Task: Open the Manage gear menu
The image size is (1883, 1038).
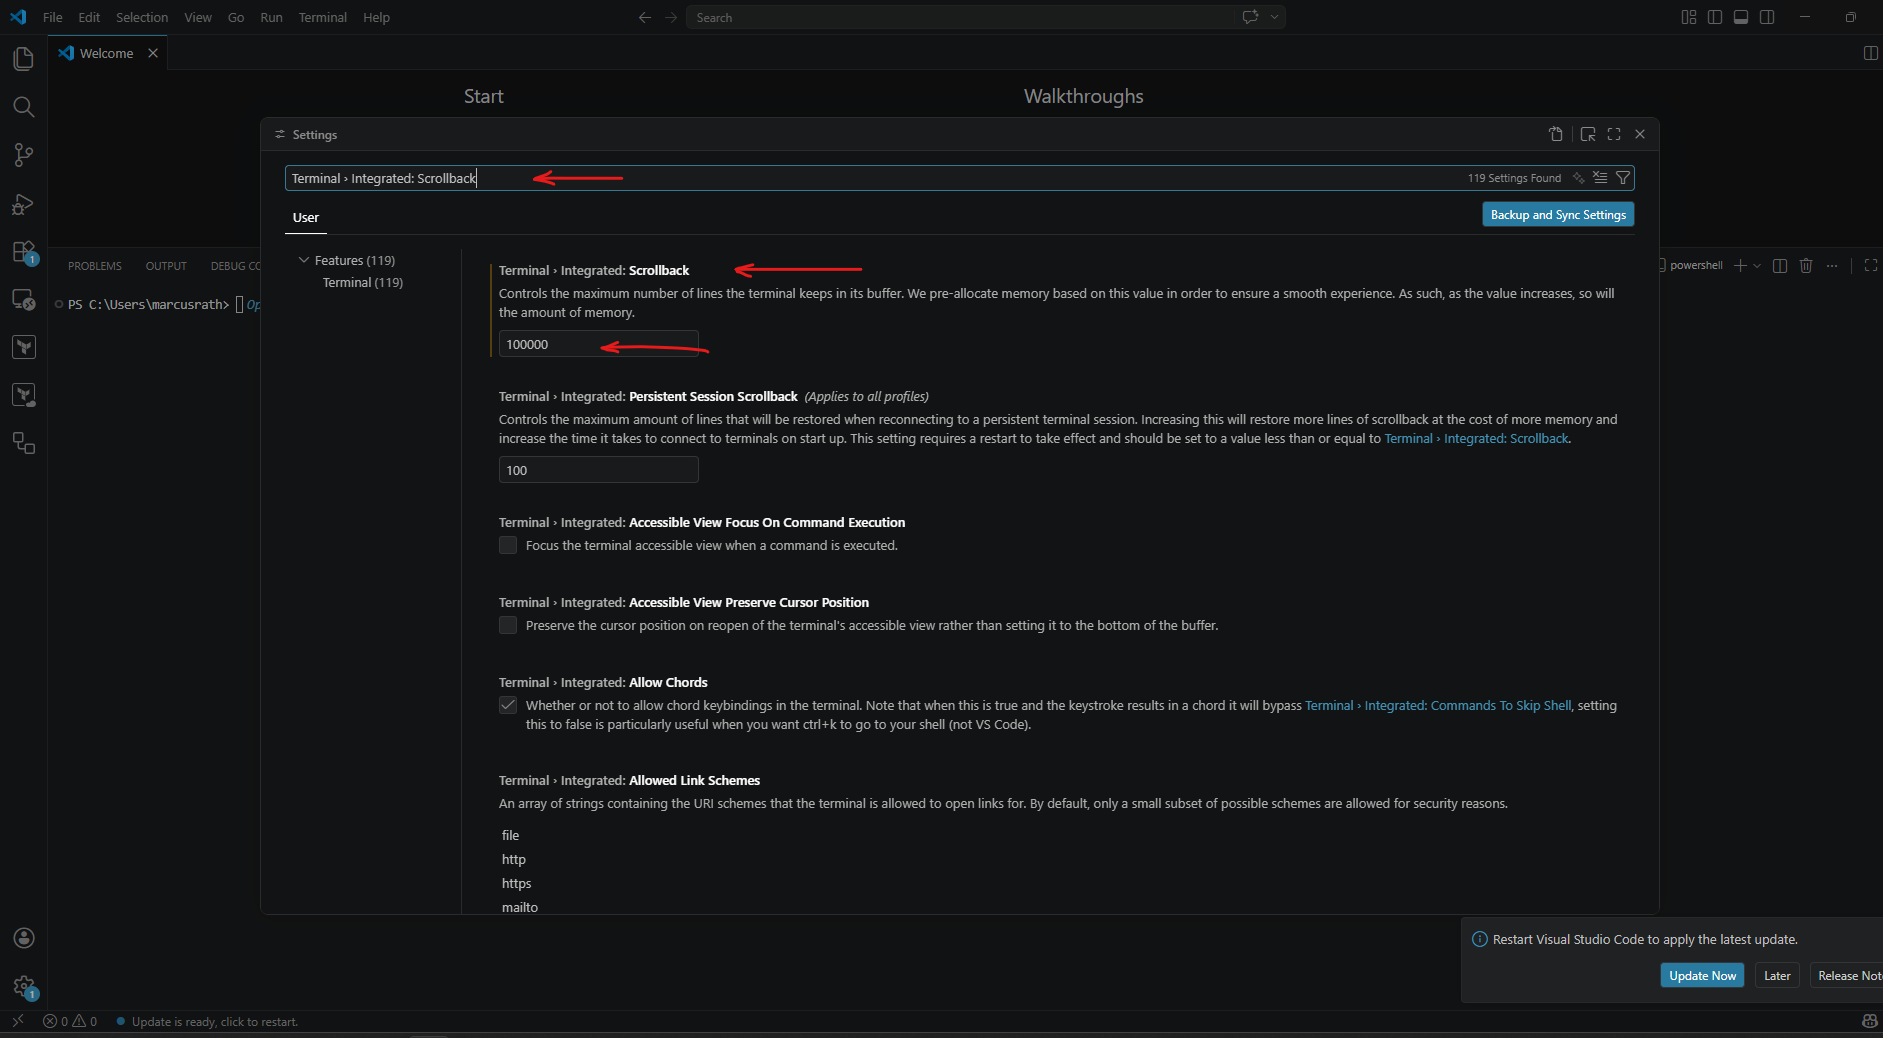Action: (x=24, y=987)
